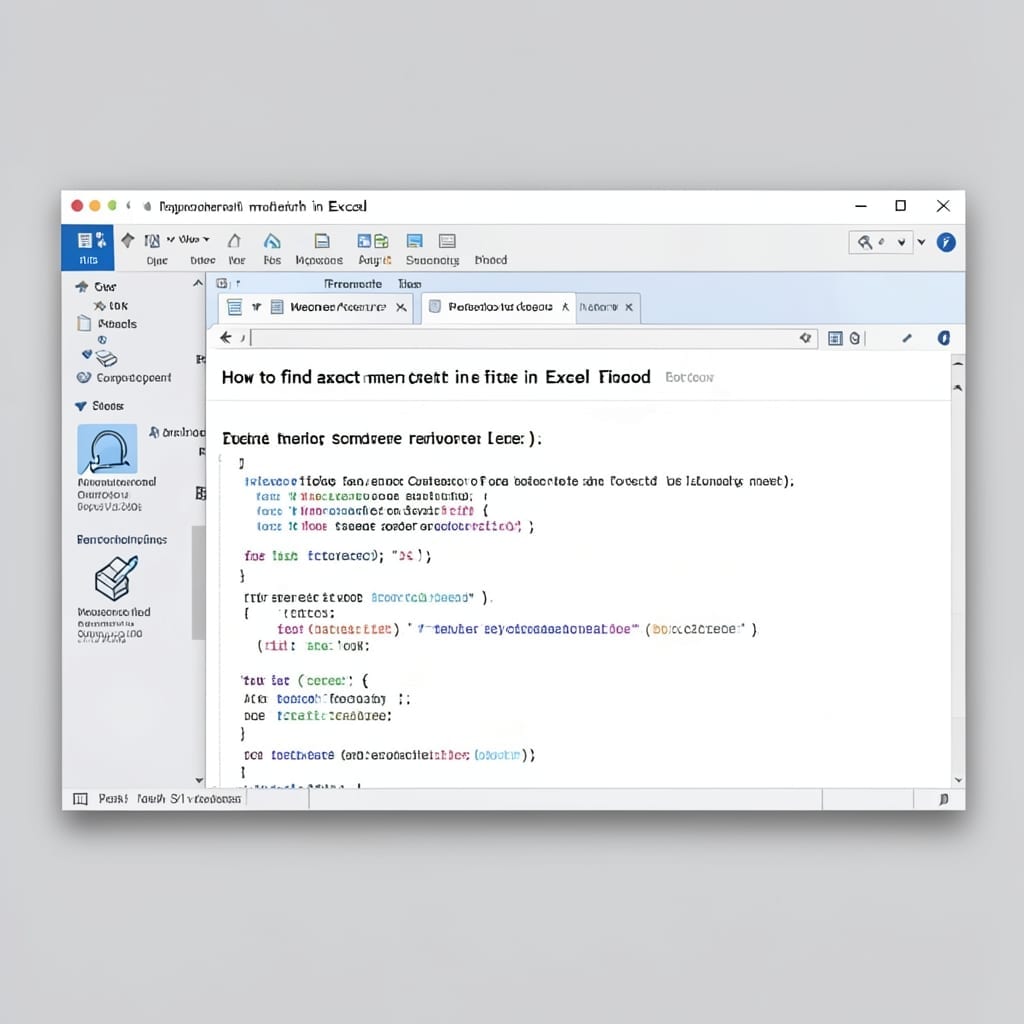1024x1024 pixels.
Task: Click the star icon at the sidebar top
Action: [82, 286]
